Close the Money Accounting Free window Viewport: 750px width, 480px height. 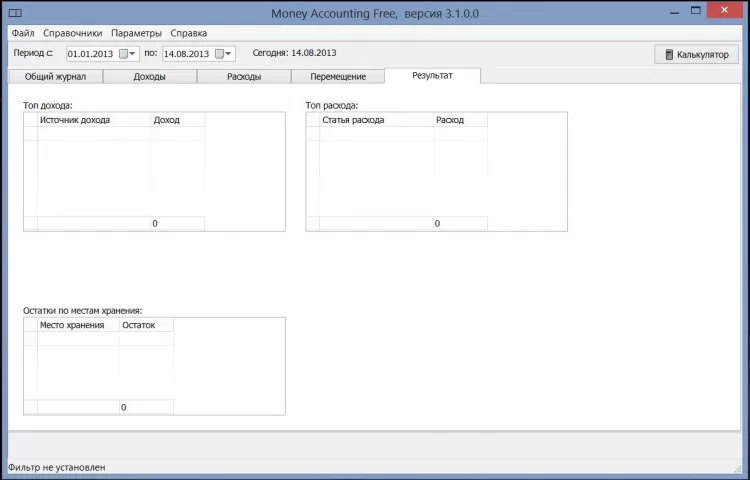click(x=724, y=11)
